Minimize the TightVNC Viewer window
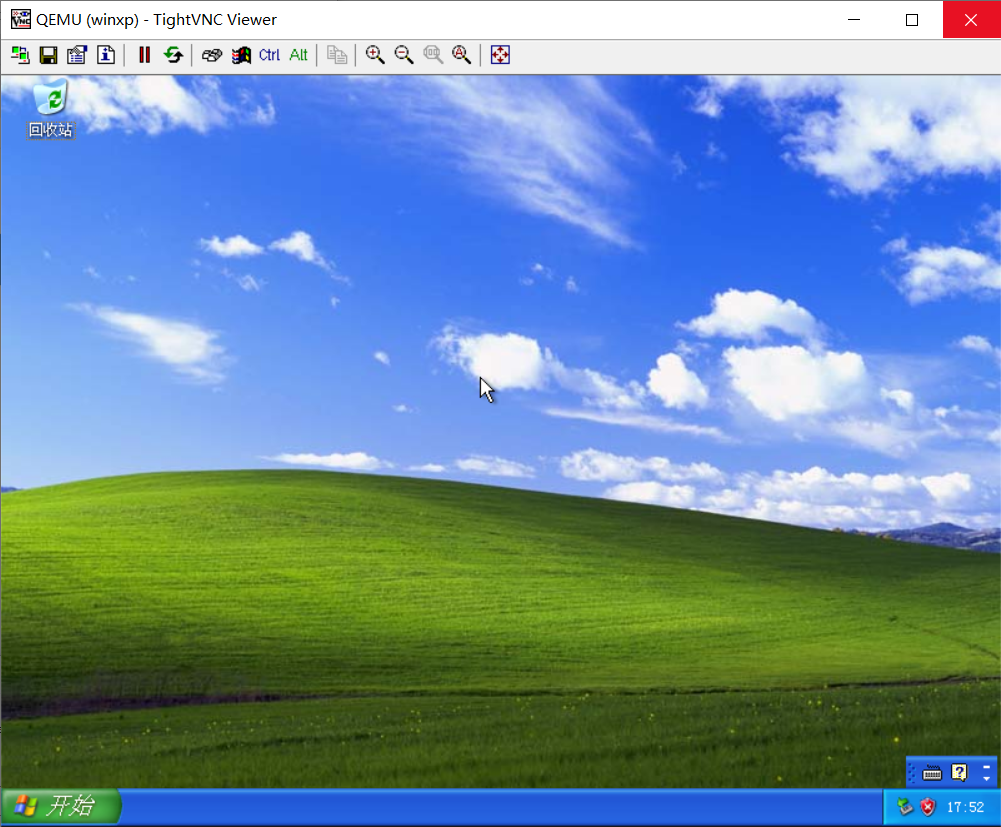This screenshot has width=1001, height=827. pos(854,20)
